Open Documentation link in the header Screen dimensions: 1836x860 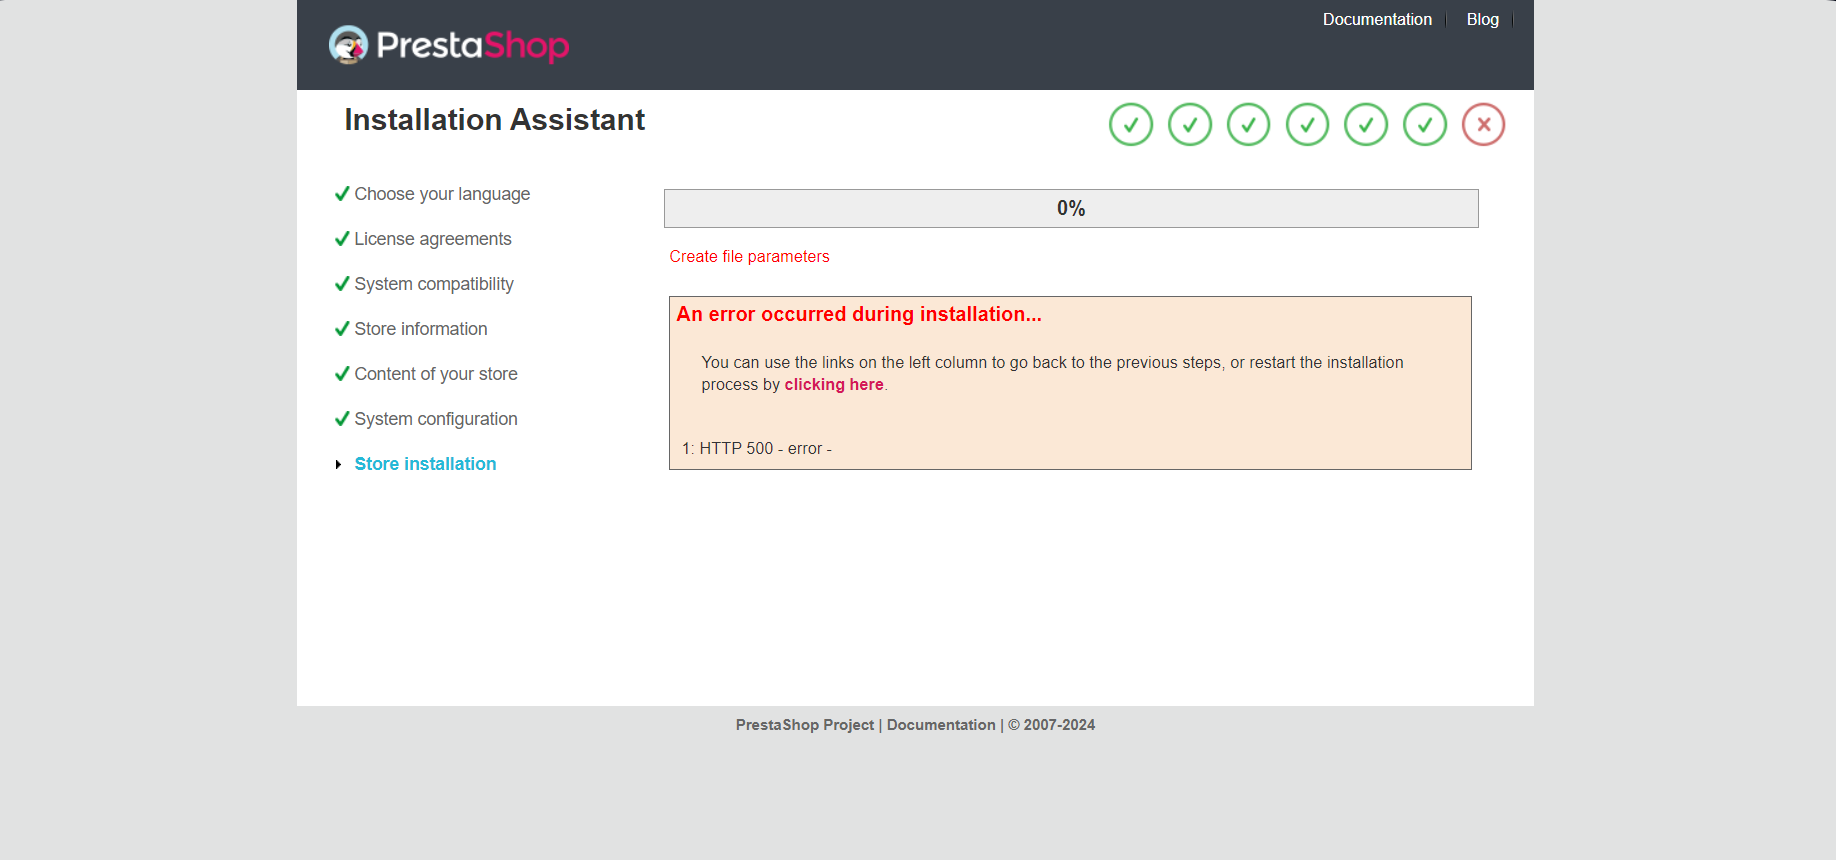coord(1377,20)
